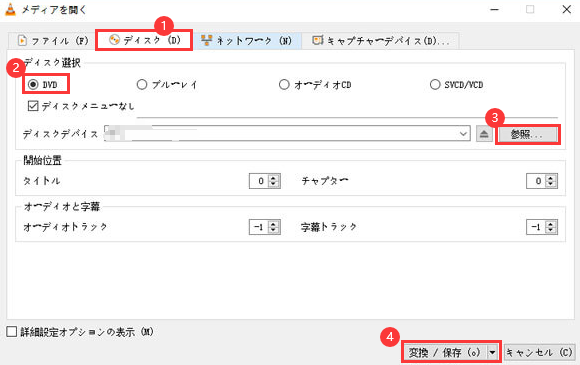Focus the タイトル number field

(259, 181)
